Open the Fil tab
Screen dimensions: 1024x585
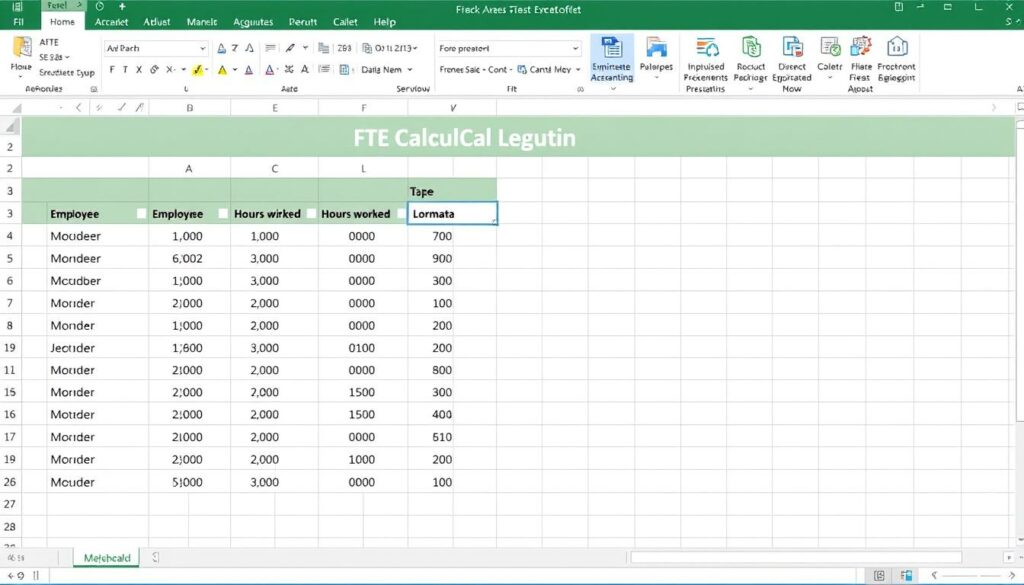(x=18, y=22)
